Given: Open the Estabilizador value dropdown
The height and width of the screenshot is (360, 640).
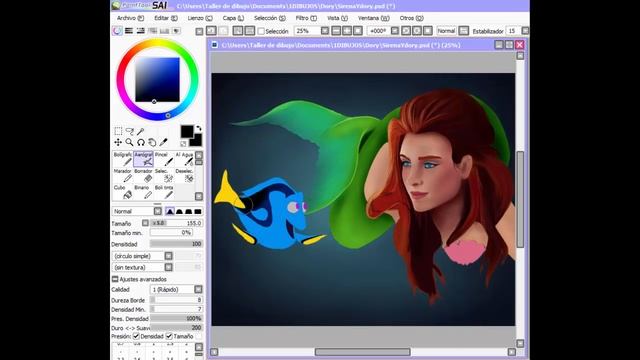Looking at the screenshot, I should [x=525, y=31].
